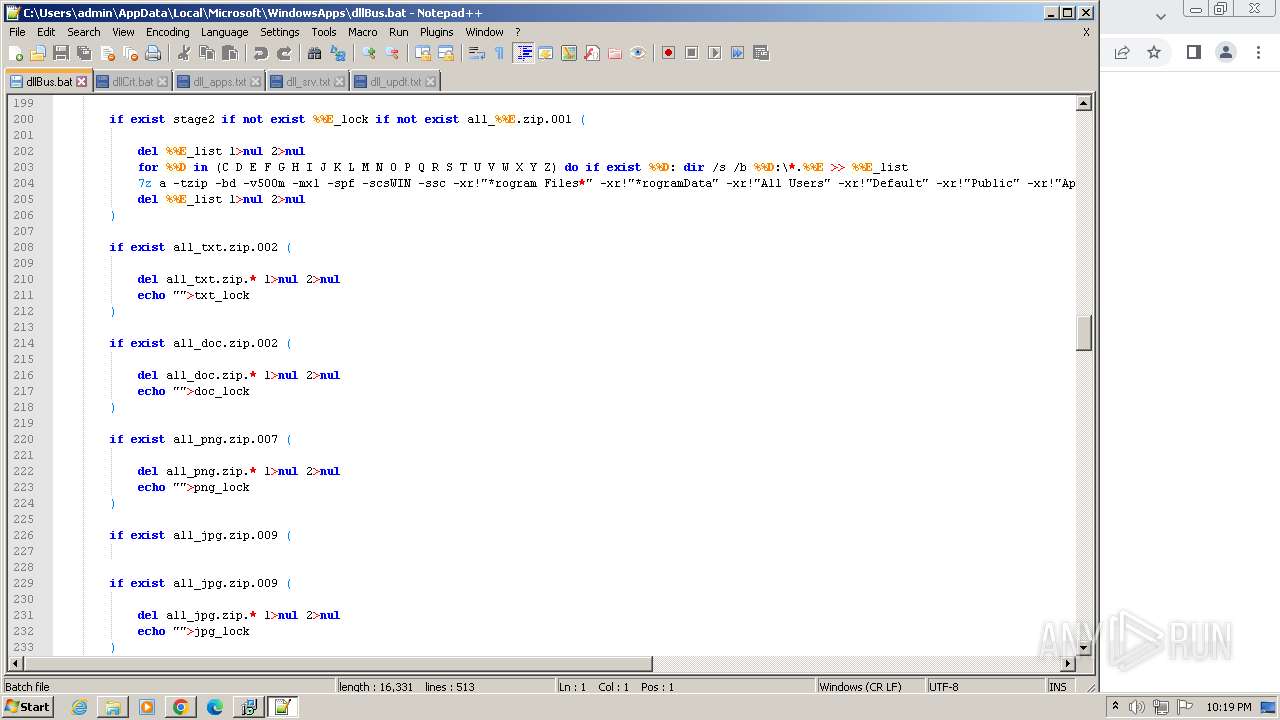Start macro recording
Image resolution: width=1280 pixels, height=720 pixels.
(x=668, y=53)
